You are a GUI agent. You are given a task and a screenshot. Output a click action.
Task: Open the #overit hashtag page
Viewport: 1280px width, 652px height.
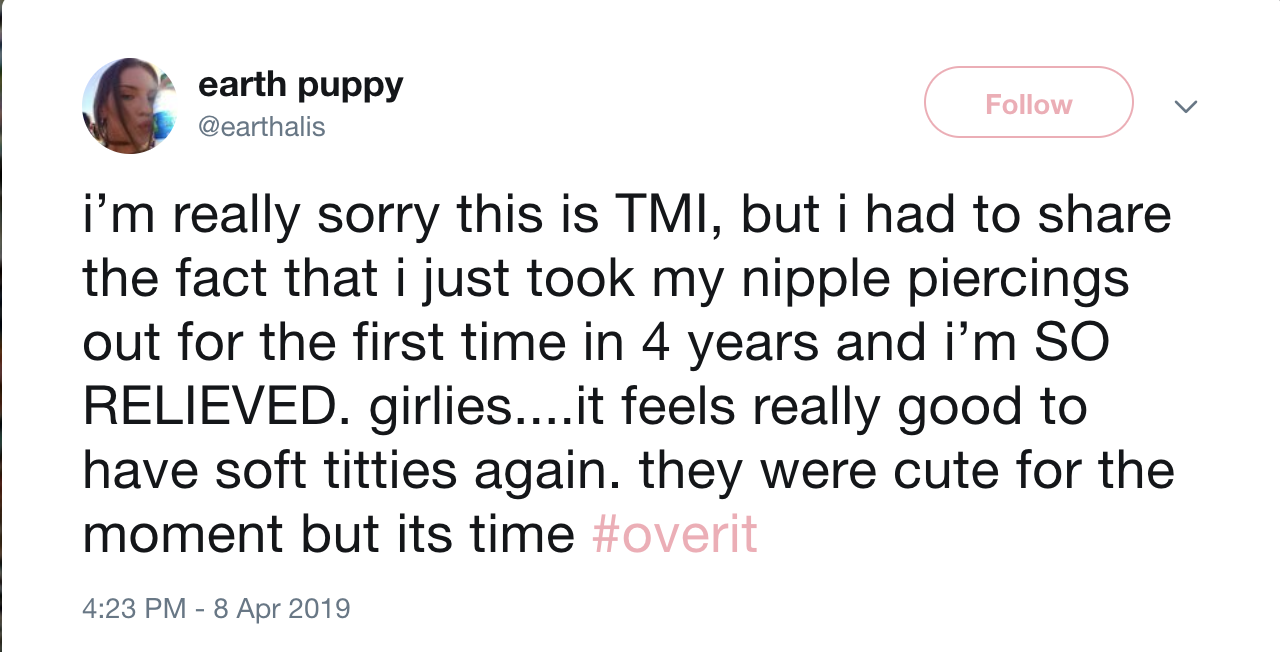pyautogui.click(x=676, y=534)
